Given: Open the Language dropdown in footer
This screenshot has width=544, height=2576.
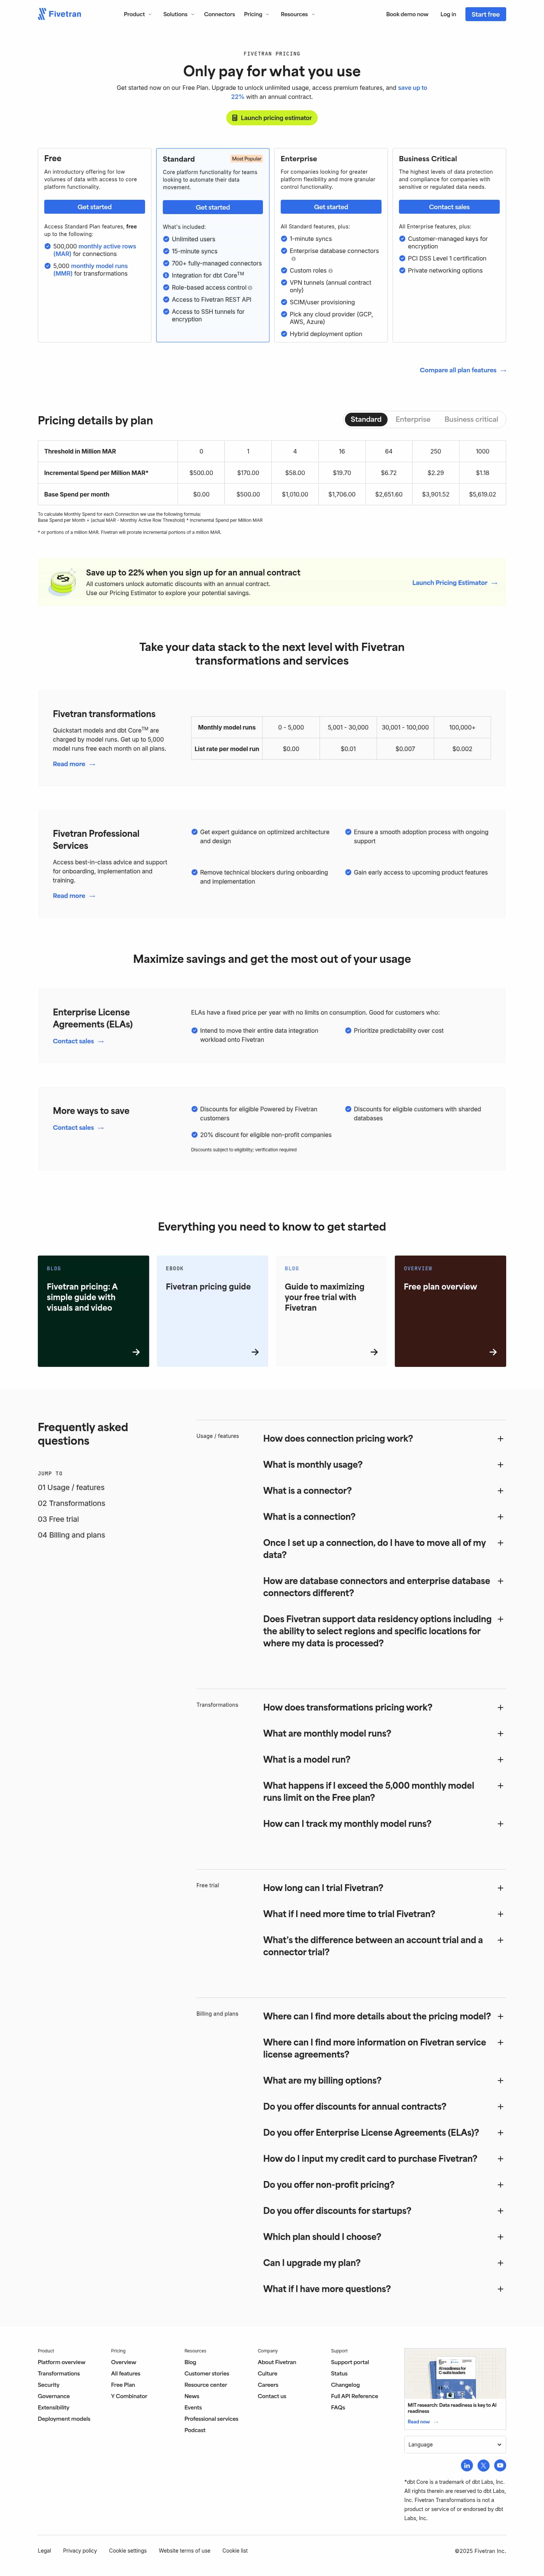Looking at the screenshot, I should click(455, 2444).
